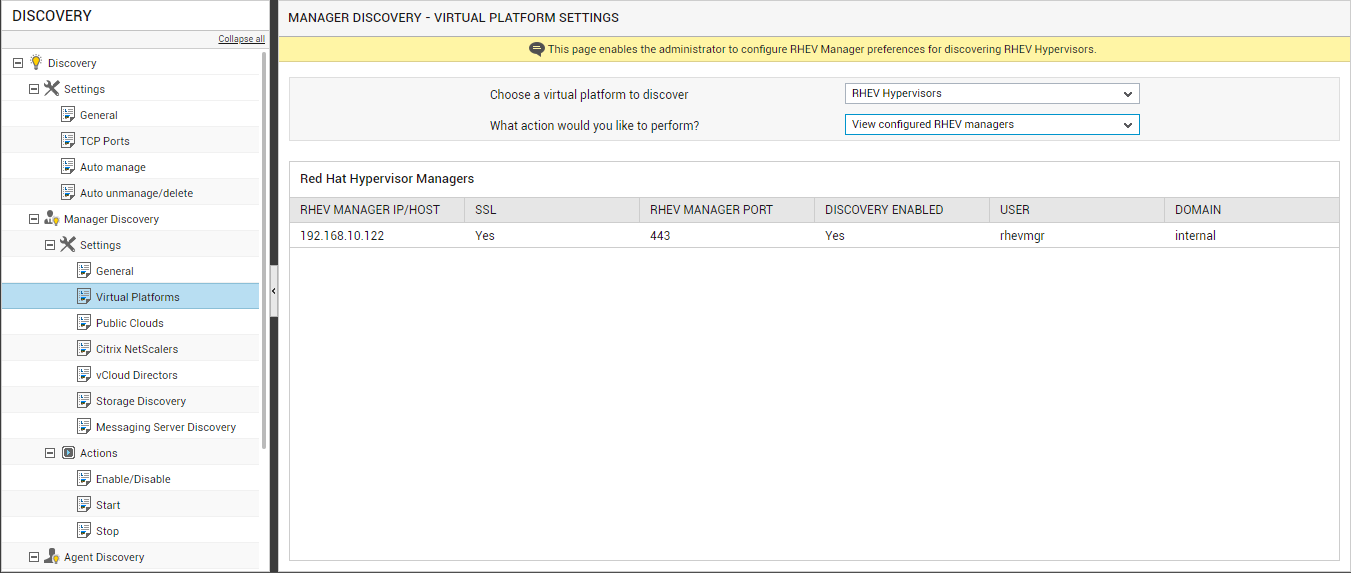Click the speech bubble info icon in banner
This screenshot has height=573, width=1351.
(x=536, y=49)
